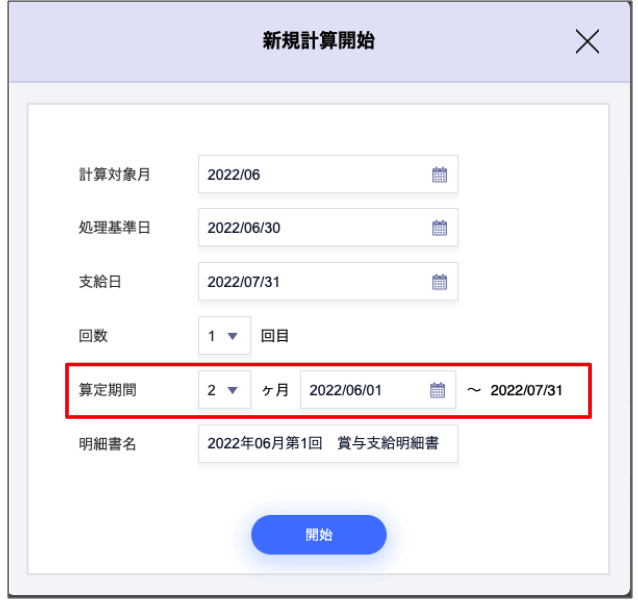Focus the 計算対象月 field showing 2022/06
The width and height of the screenshot is (638, 602).
310,174
